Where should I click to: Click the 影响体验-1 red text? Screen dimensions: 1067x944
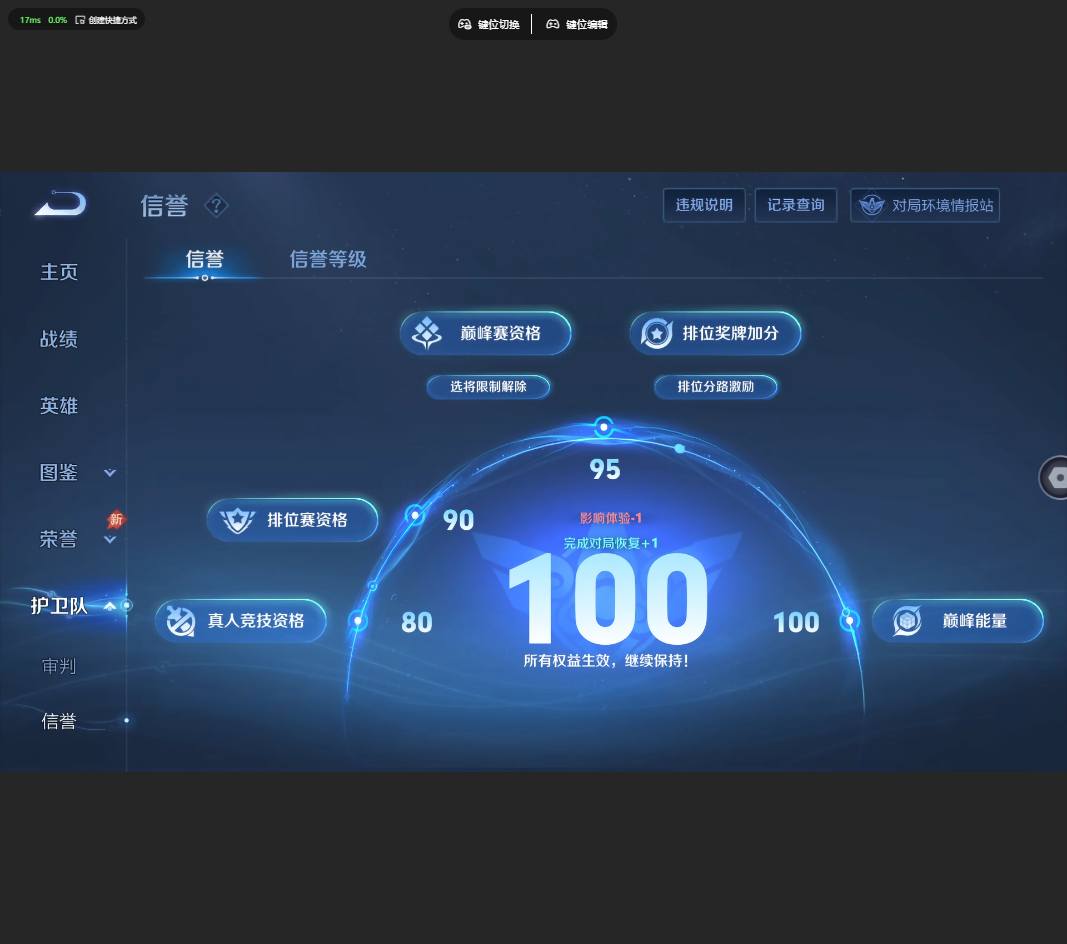click(x=610, y=518)
